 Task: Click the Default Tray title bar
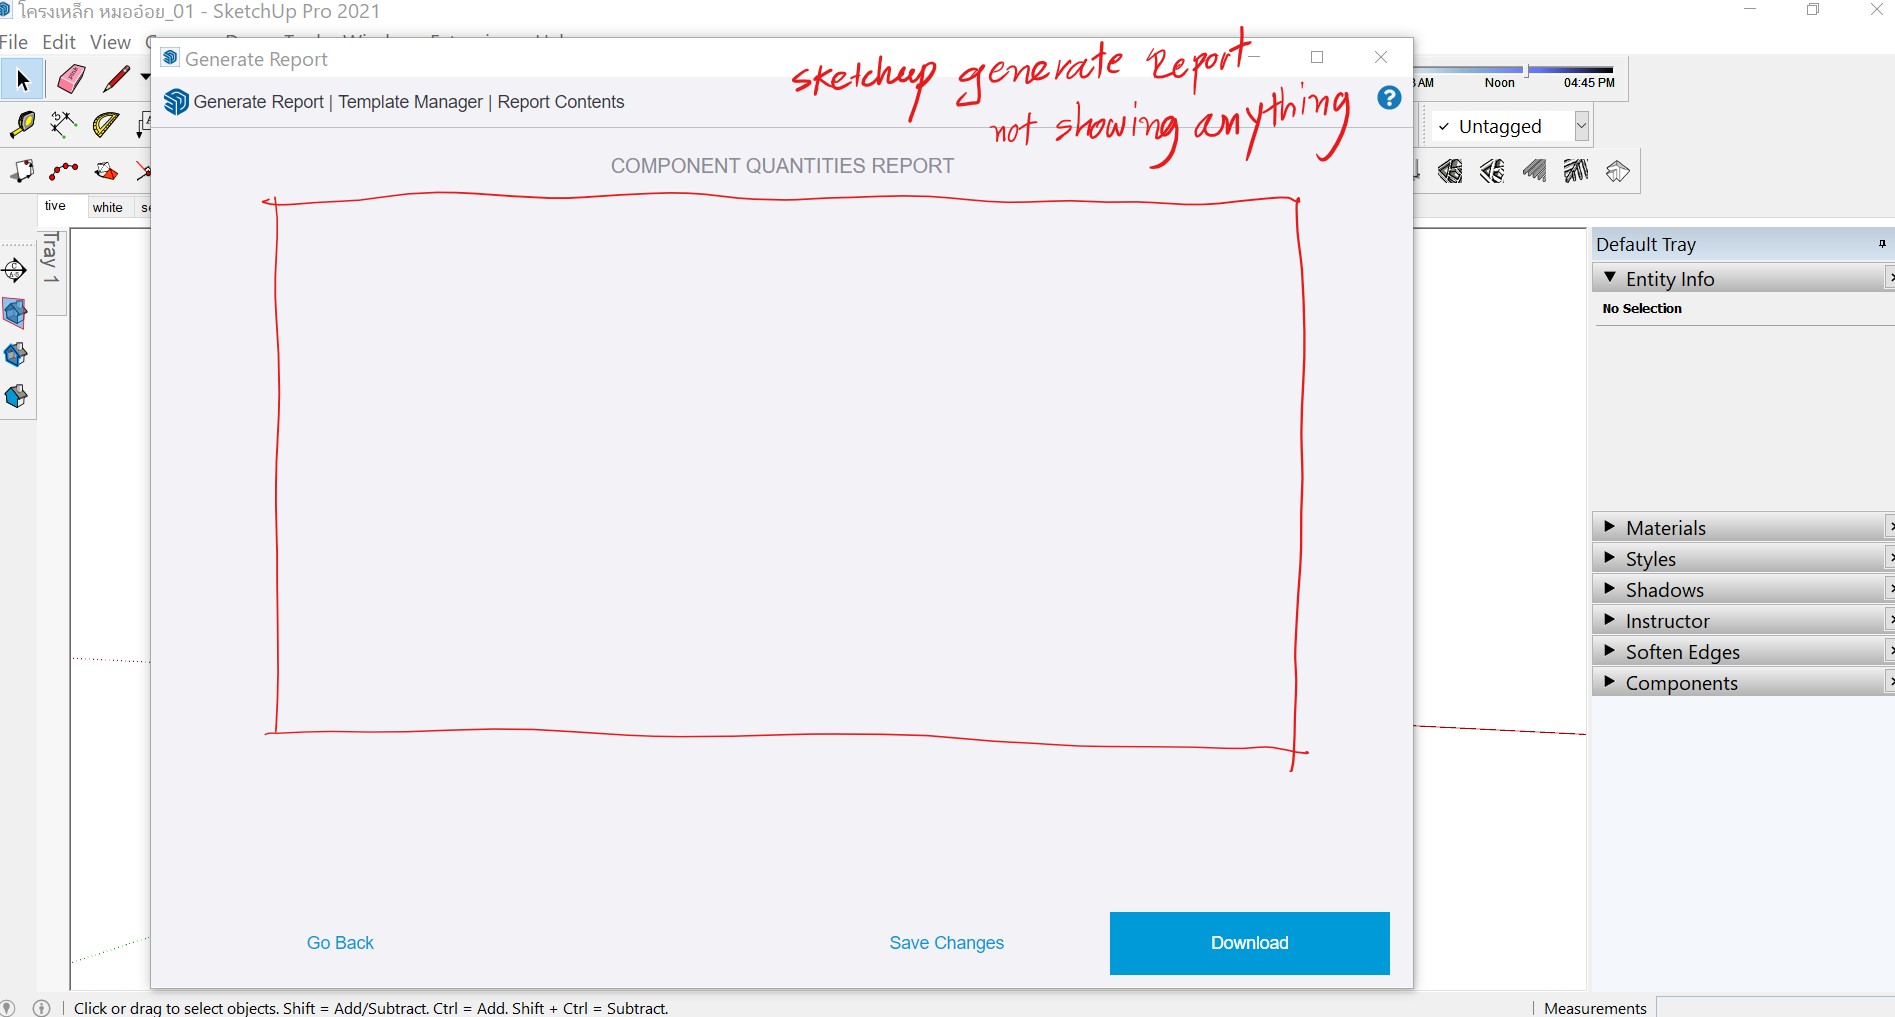[x=1742, y=244]
